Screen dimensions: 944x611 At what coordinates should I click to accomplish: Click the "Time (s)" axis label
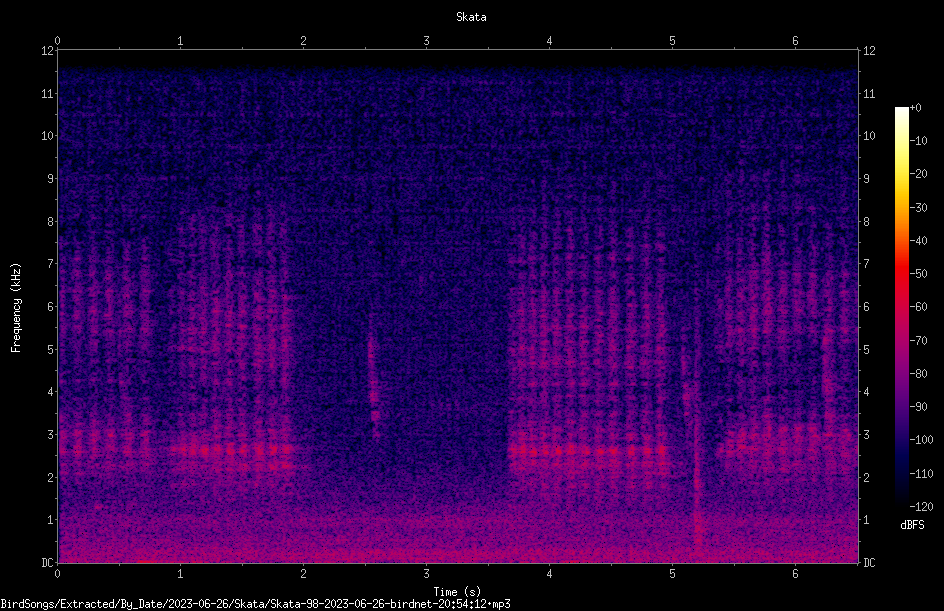(457, 592)
